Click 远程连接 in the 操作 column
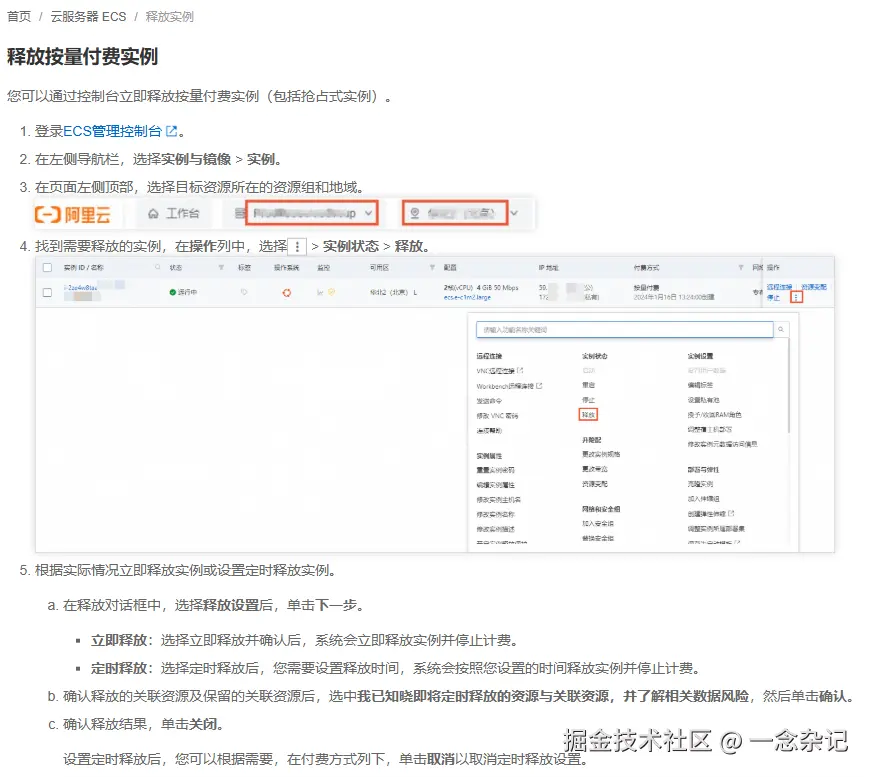Image resolution: width=871 pixels, height=777 pixels. (x=779, y=287)
